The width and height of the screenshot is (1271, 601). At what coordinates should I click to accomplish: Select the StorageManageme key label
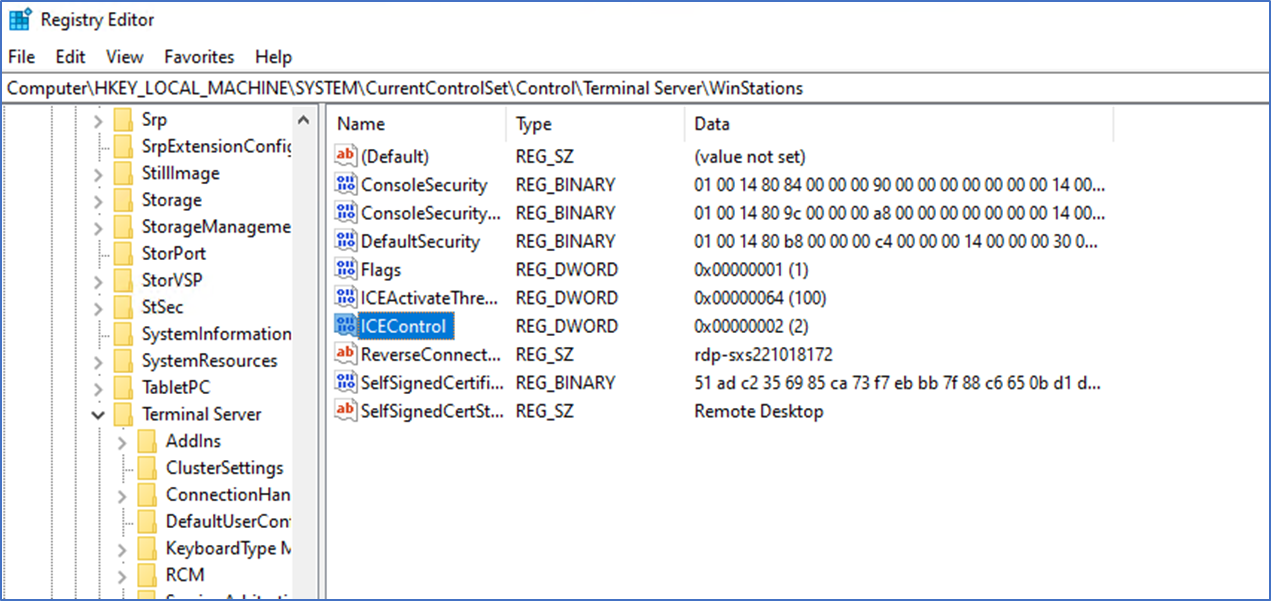pyautogui.click(x=216, y=227)
